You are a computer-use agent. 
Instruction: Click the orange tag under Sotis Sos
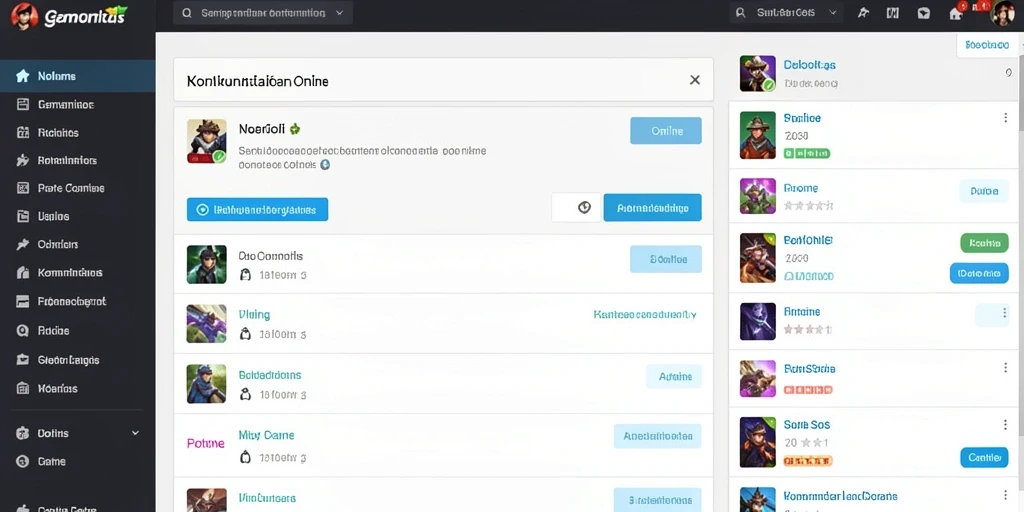point(808,461)
